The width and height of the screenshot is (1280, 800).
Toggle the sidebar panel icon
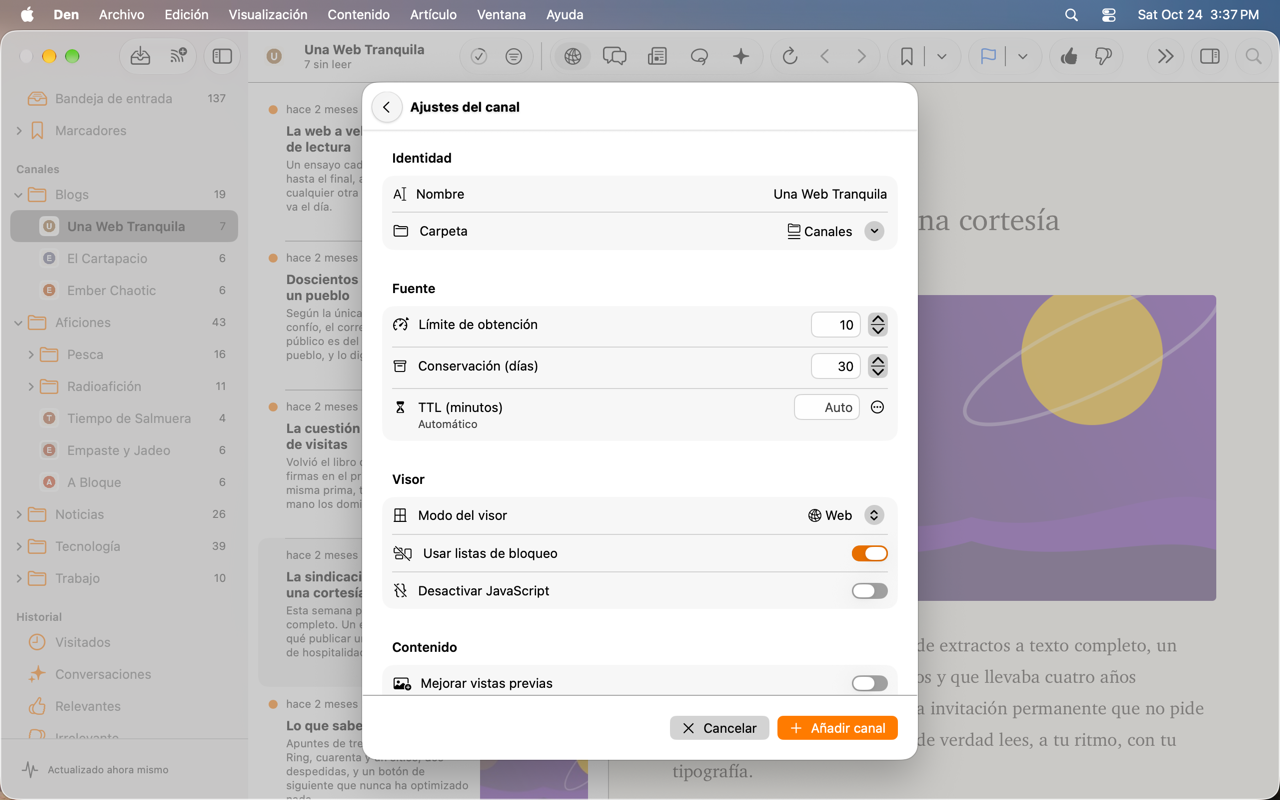point(222,57)
